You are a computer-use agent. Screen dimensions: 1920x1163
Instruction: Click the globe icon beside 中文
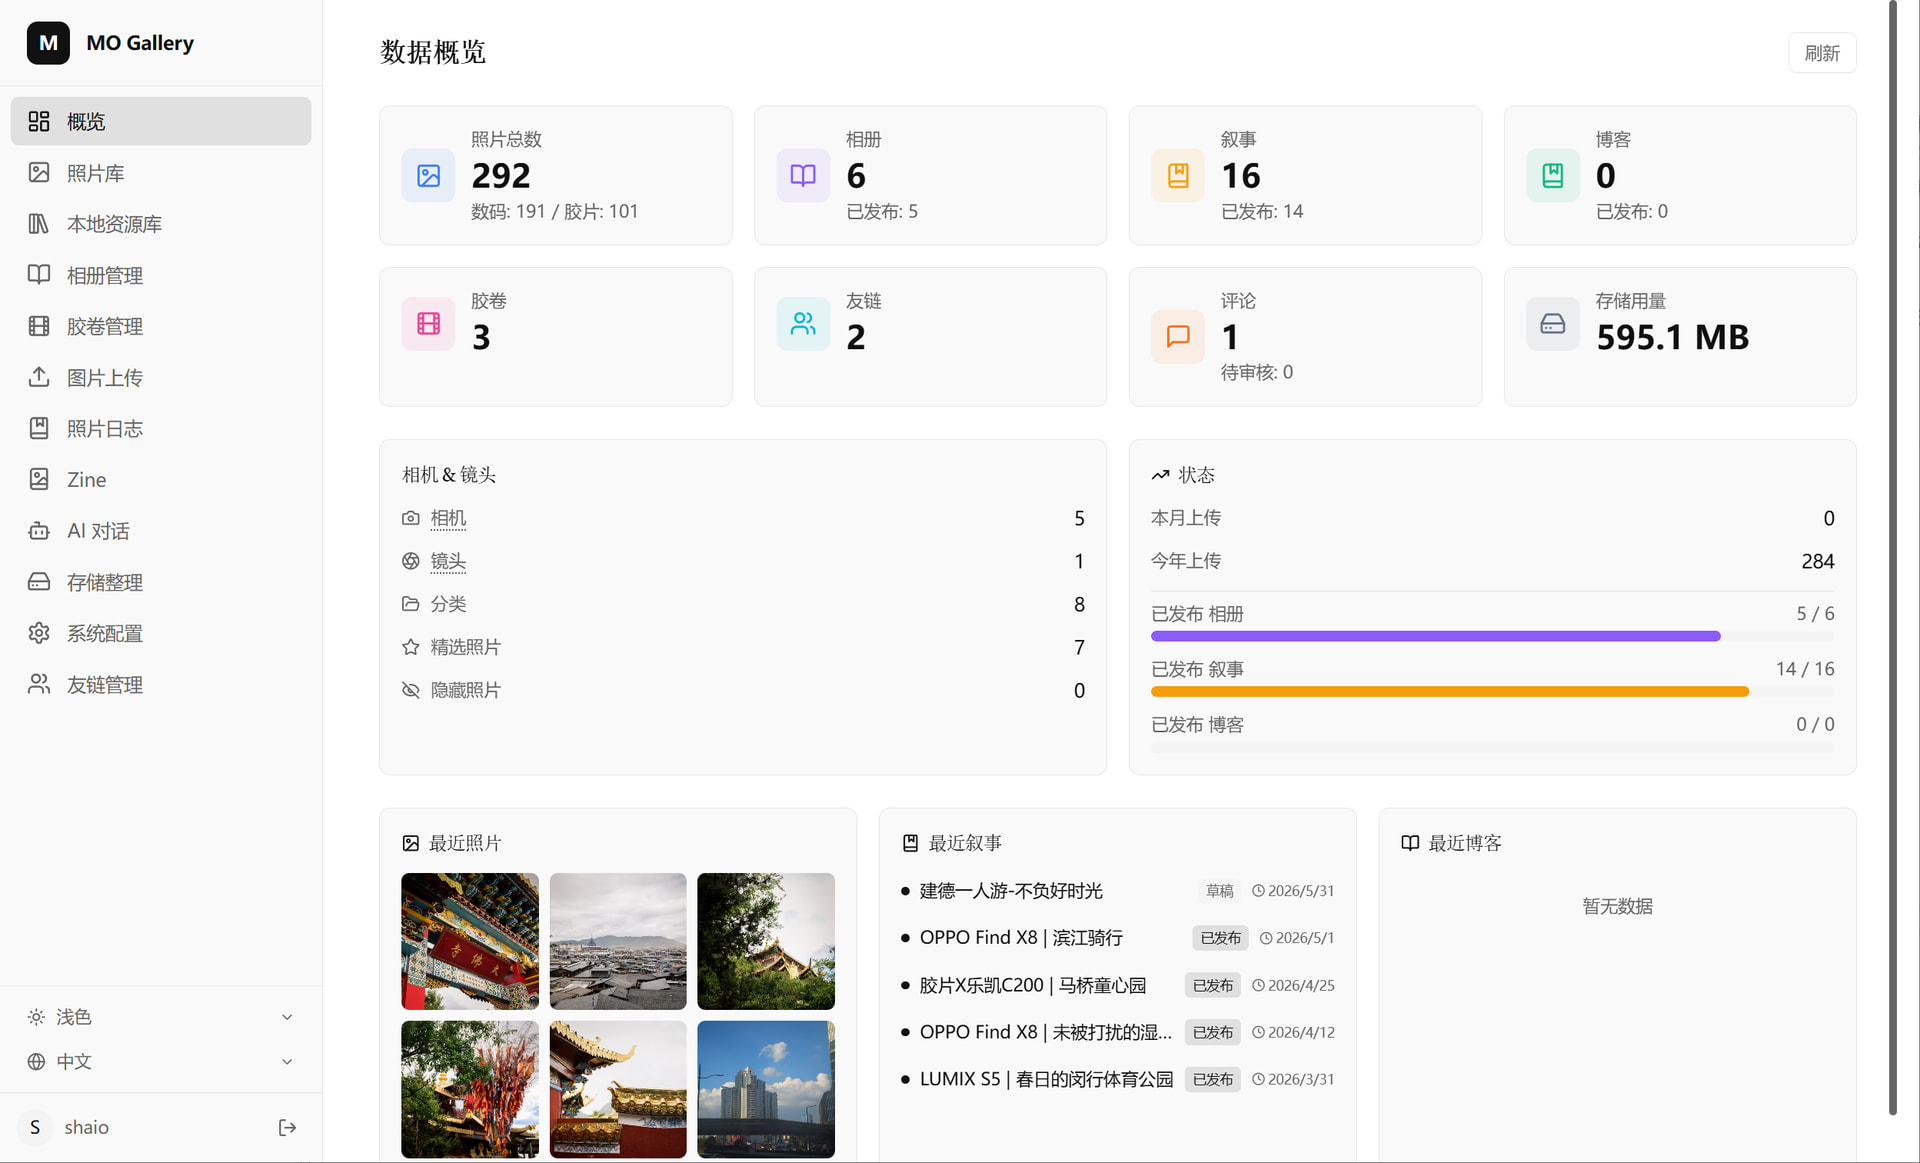36,1062
